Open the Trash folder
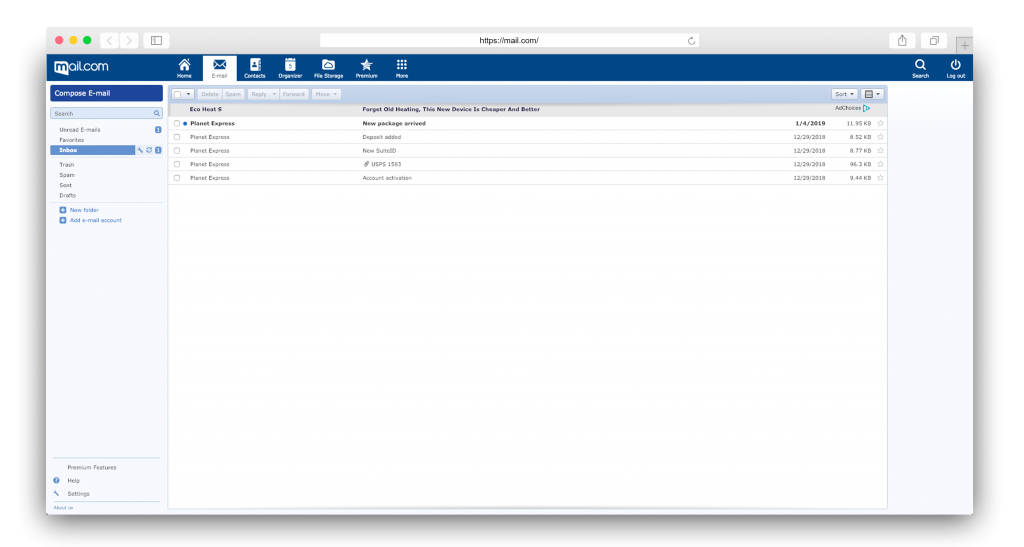 (x=67, y=165)
